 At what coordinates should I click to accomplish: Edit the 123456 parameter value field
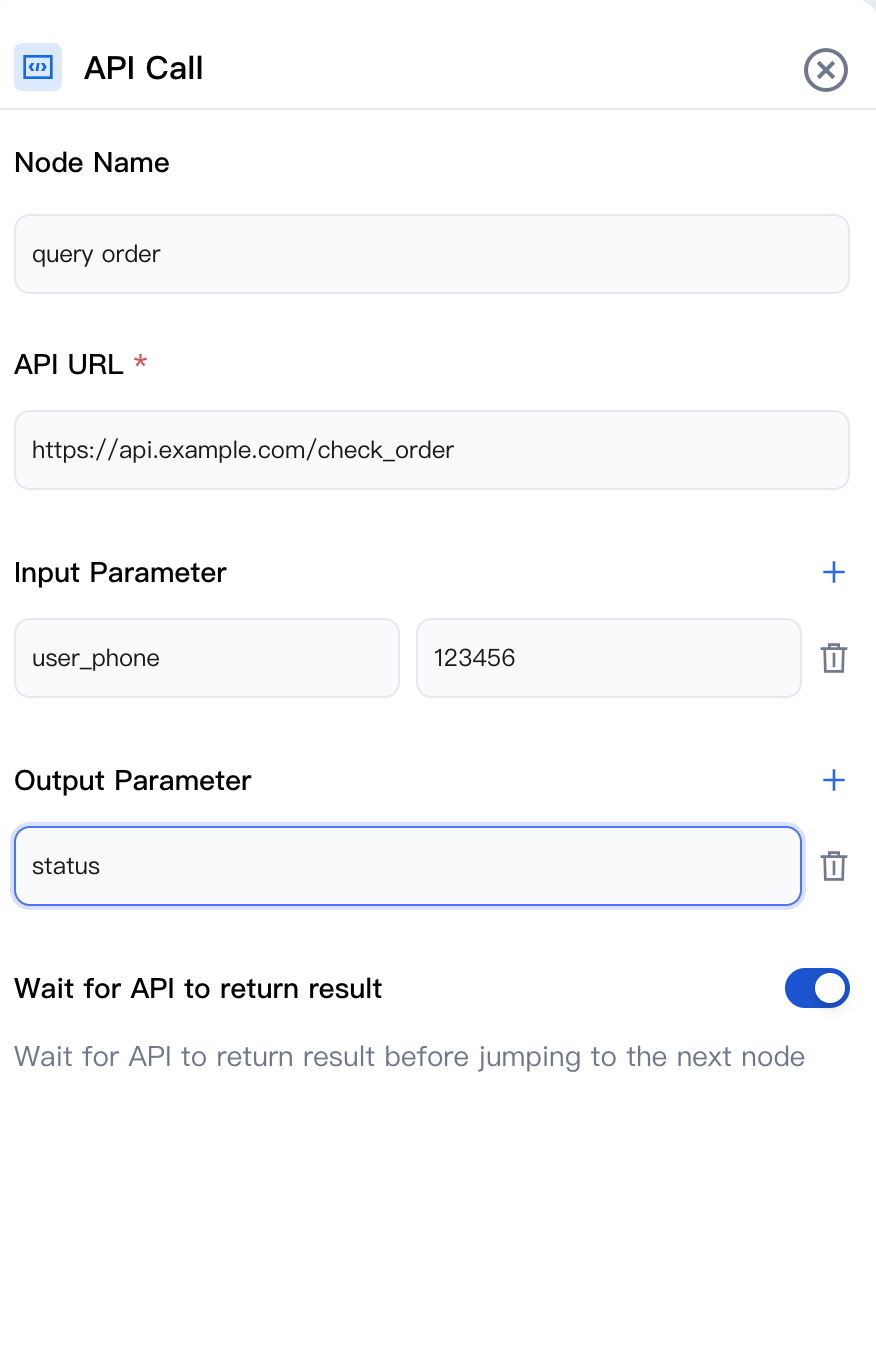pos(608,658)
